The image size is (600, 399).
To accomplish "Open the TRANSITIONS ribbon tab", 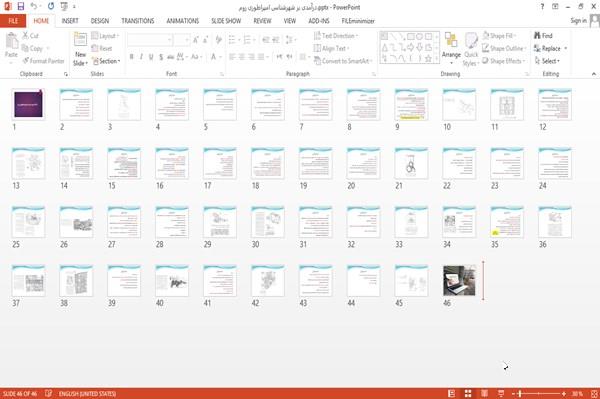I will click(138, 21).
